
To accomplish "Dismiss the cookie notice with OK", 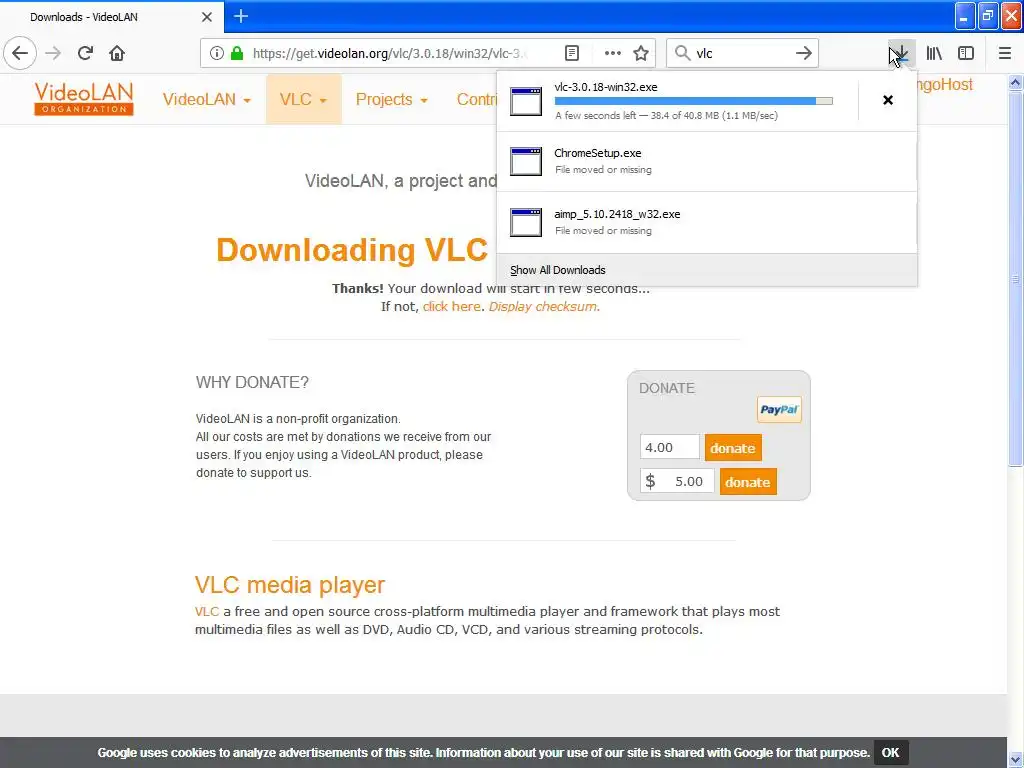I will (x=890, y=752).
